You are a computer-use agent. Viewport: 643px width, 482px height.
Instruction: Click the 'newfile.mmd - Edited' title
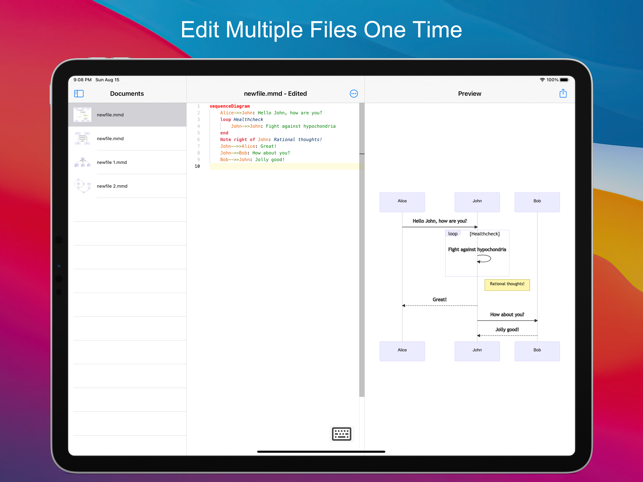coord(275,94)
